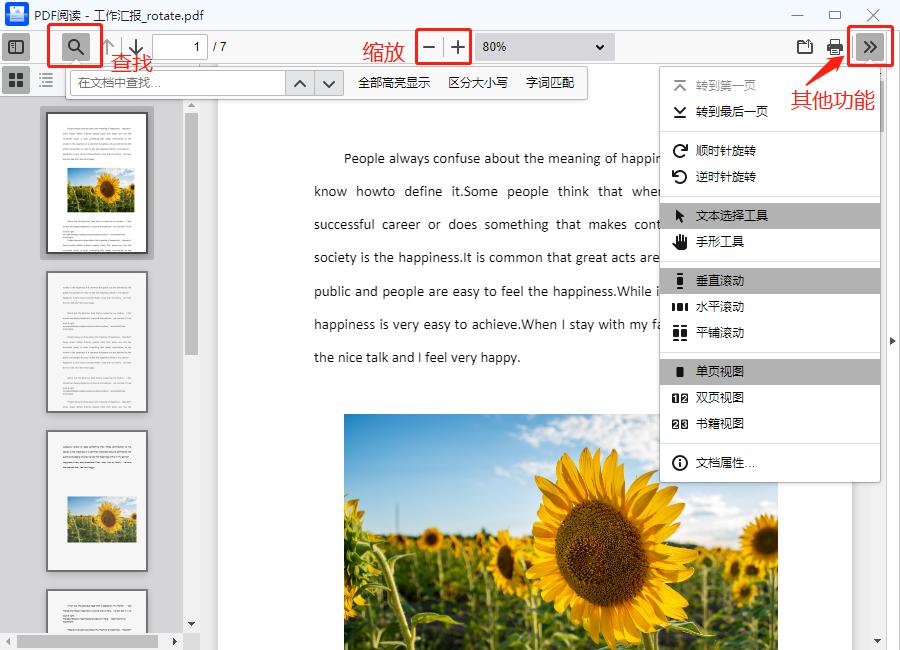
Task: Collapse the 其他功能 chevron menu
Action: click(x=869, y=46)
